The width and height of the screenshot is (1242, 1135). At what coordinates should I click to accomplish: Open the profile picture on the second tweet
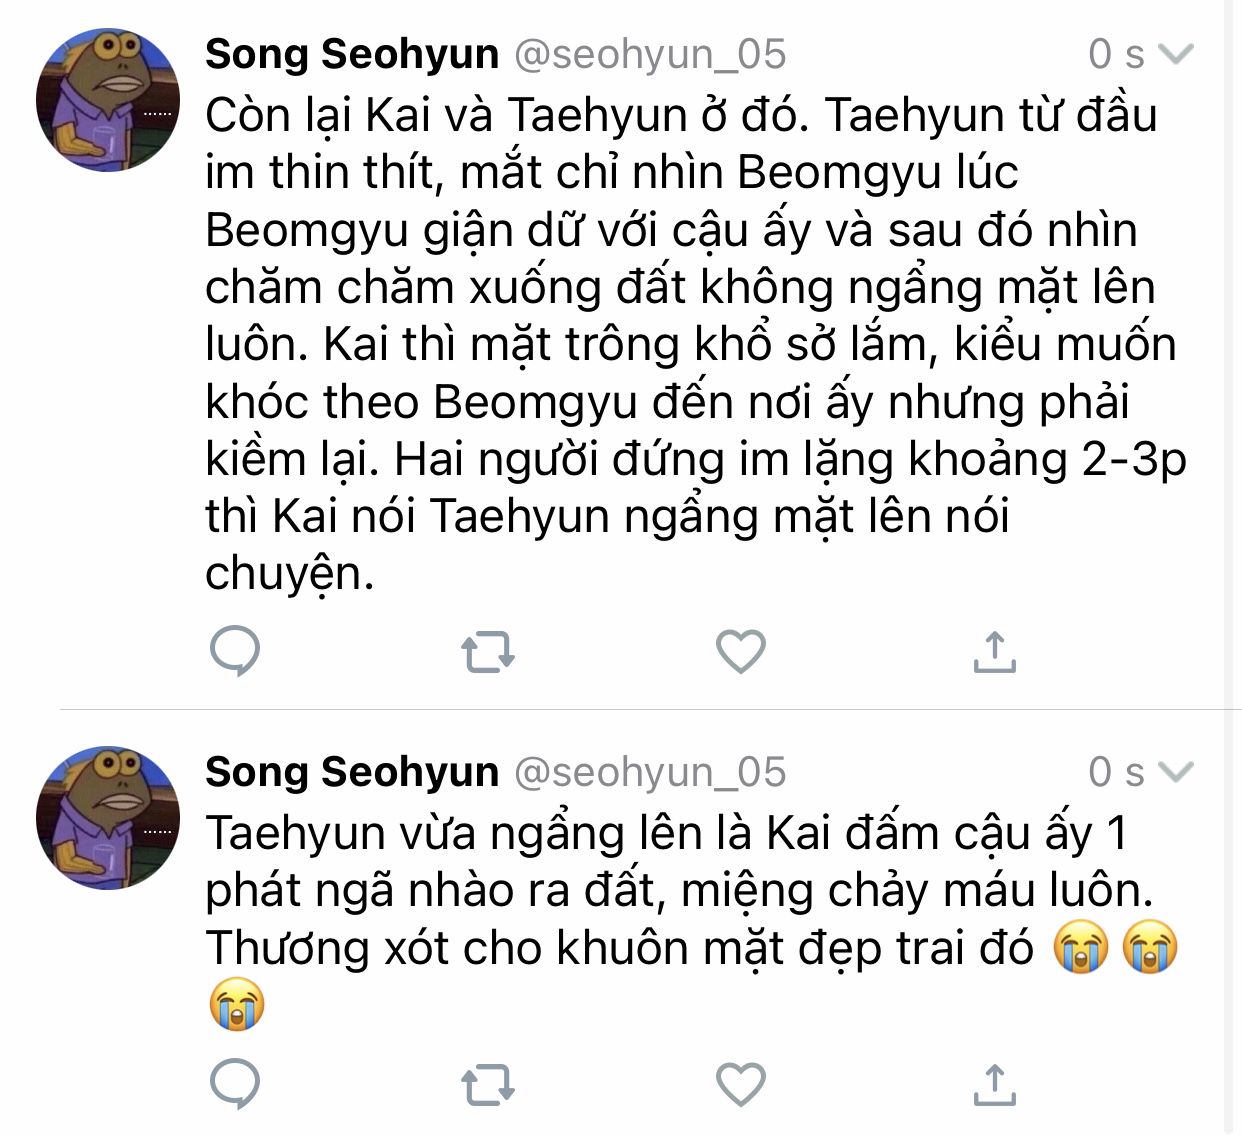108,817
